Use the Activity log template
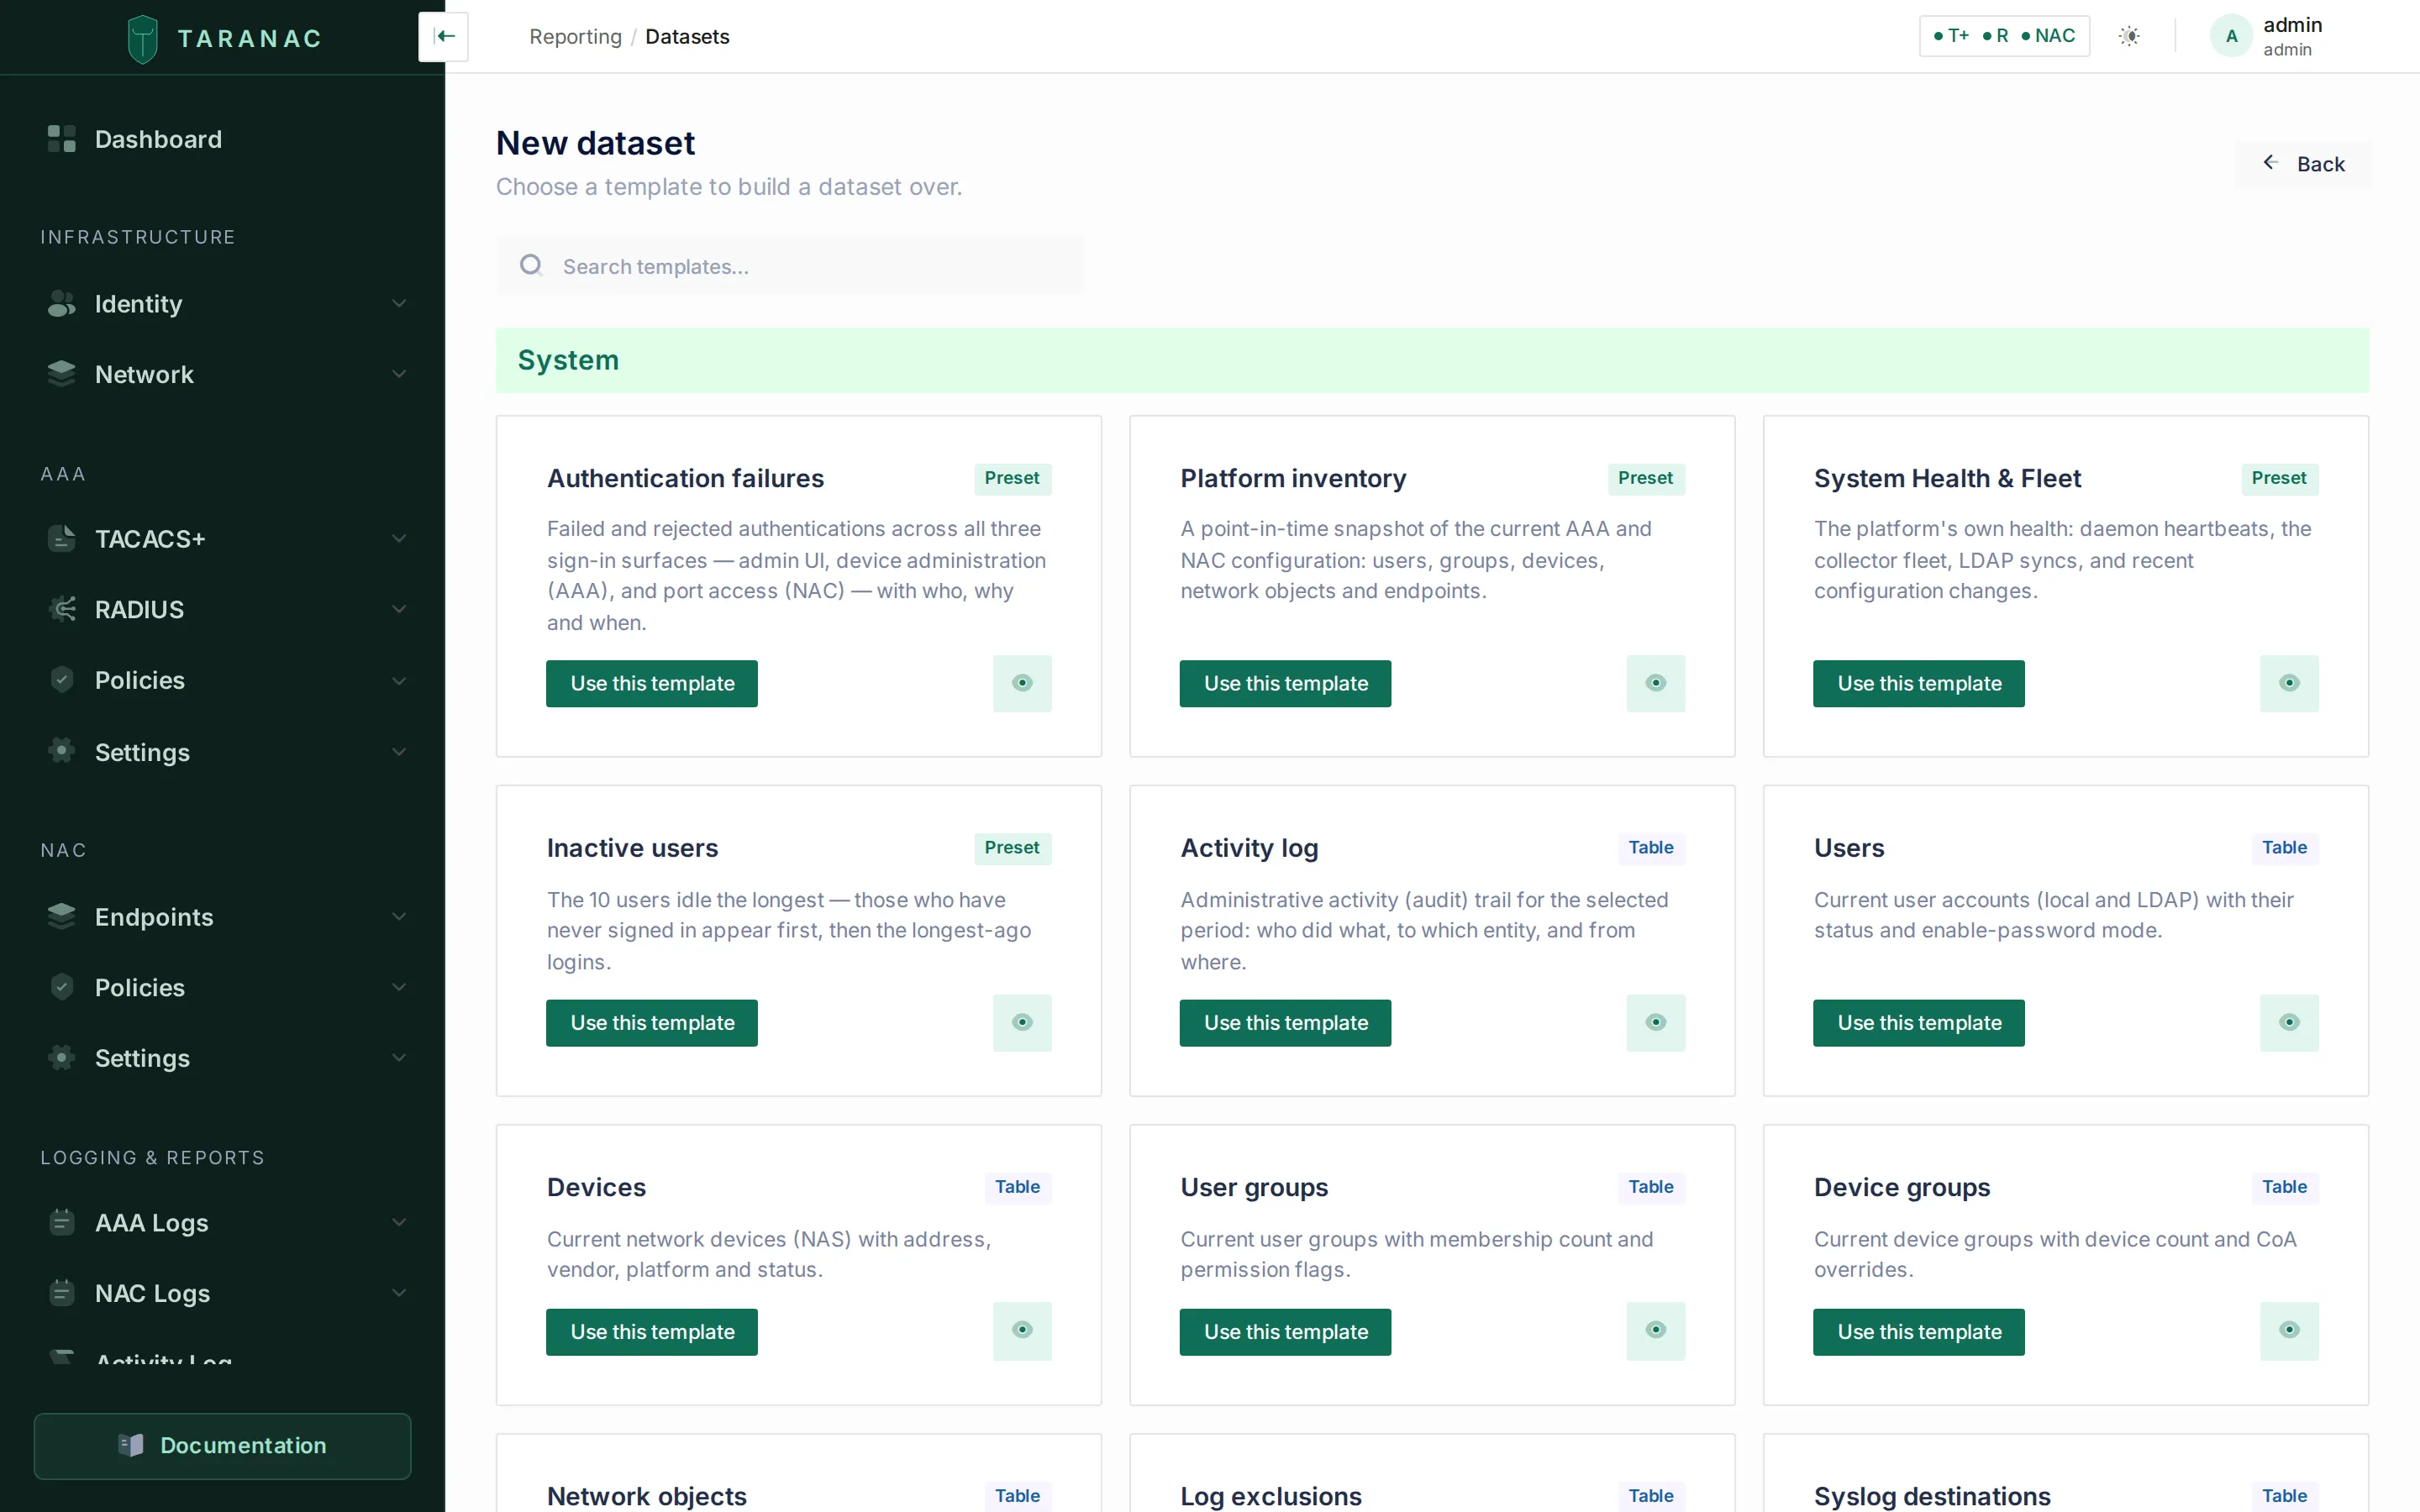This screenshot has width=2420, height=1512. click(1285, 1022)
